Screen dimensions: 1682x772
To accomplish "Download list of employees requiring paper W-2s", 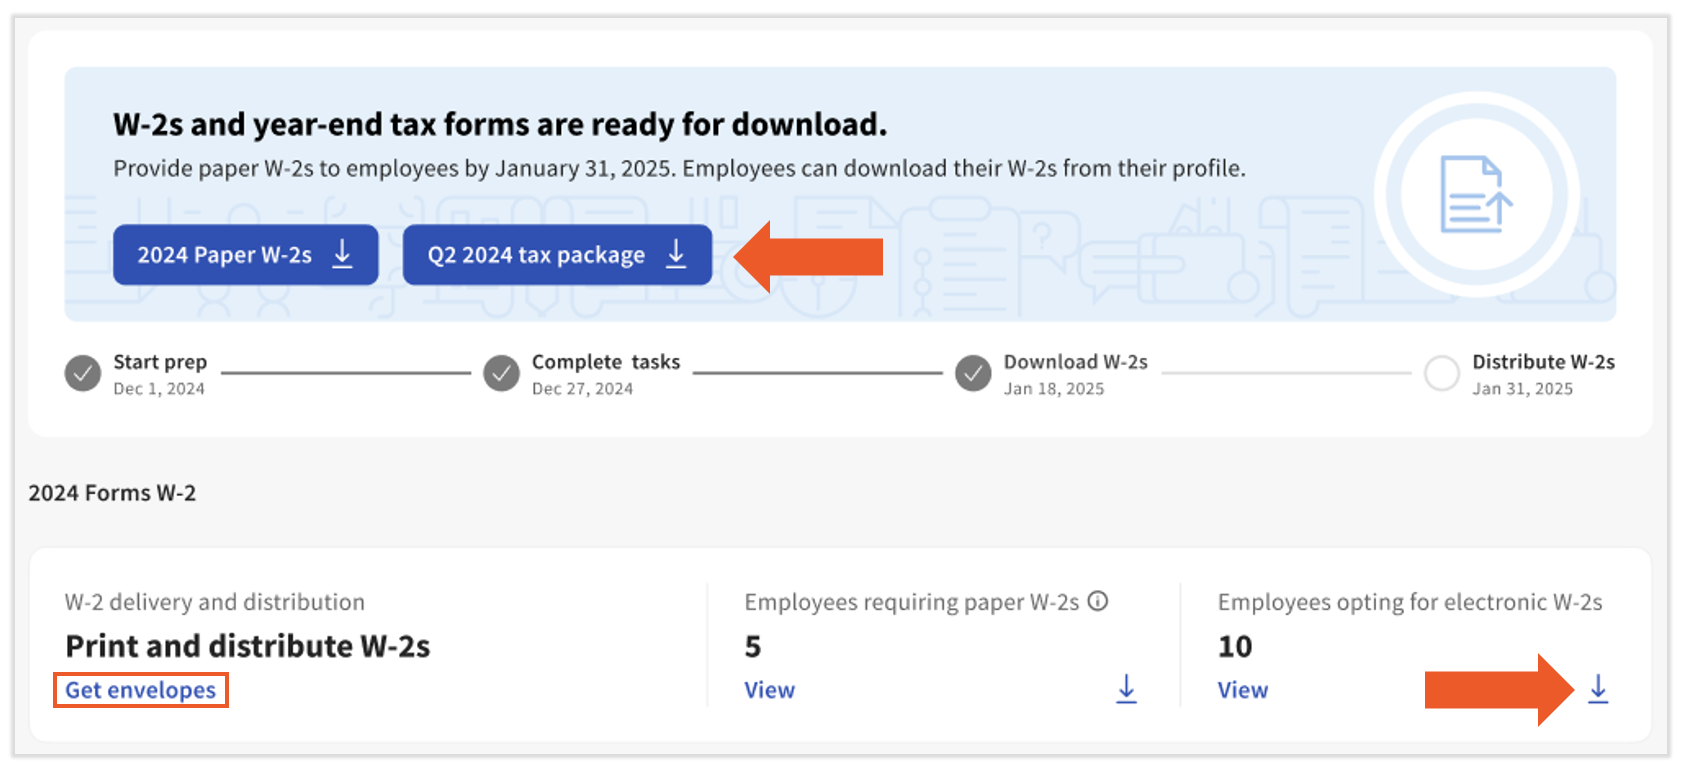I will (x=1126, y=688).
